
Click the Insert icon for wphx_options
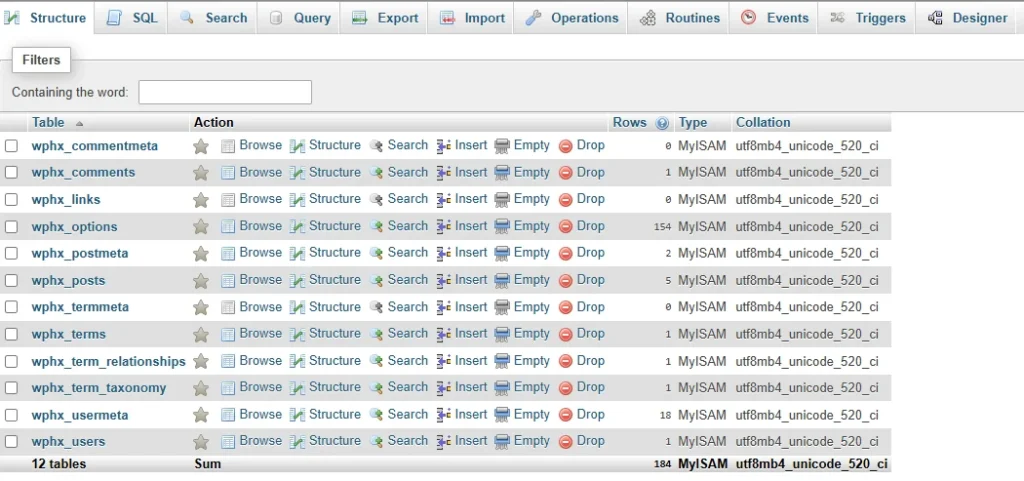(x=444, y=226)
